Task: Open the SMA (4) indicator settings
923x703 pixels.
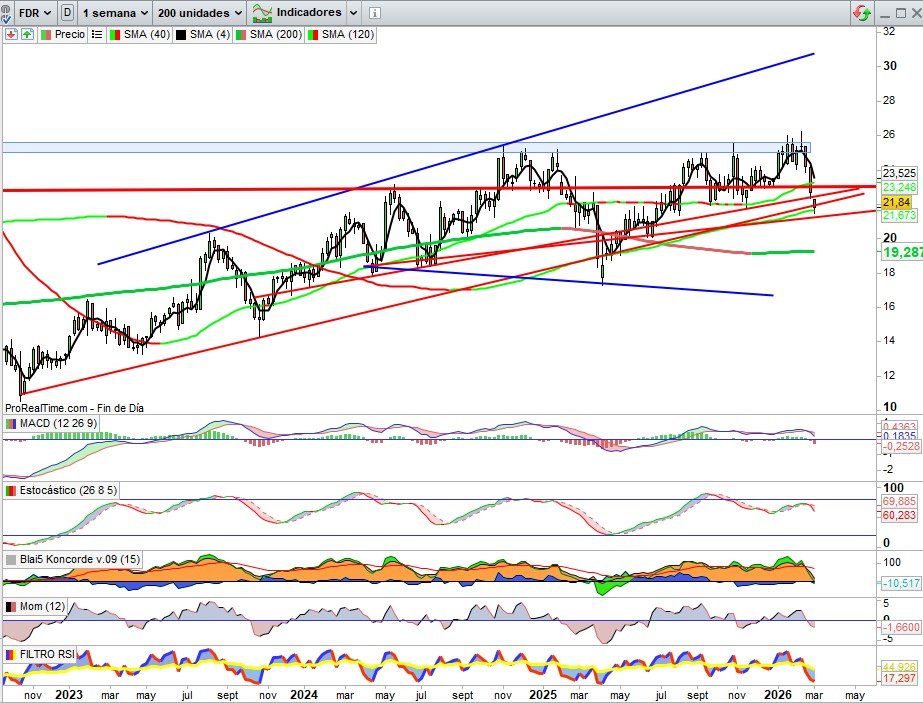Action: point(203,35)
